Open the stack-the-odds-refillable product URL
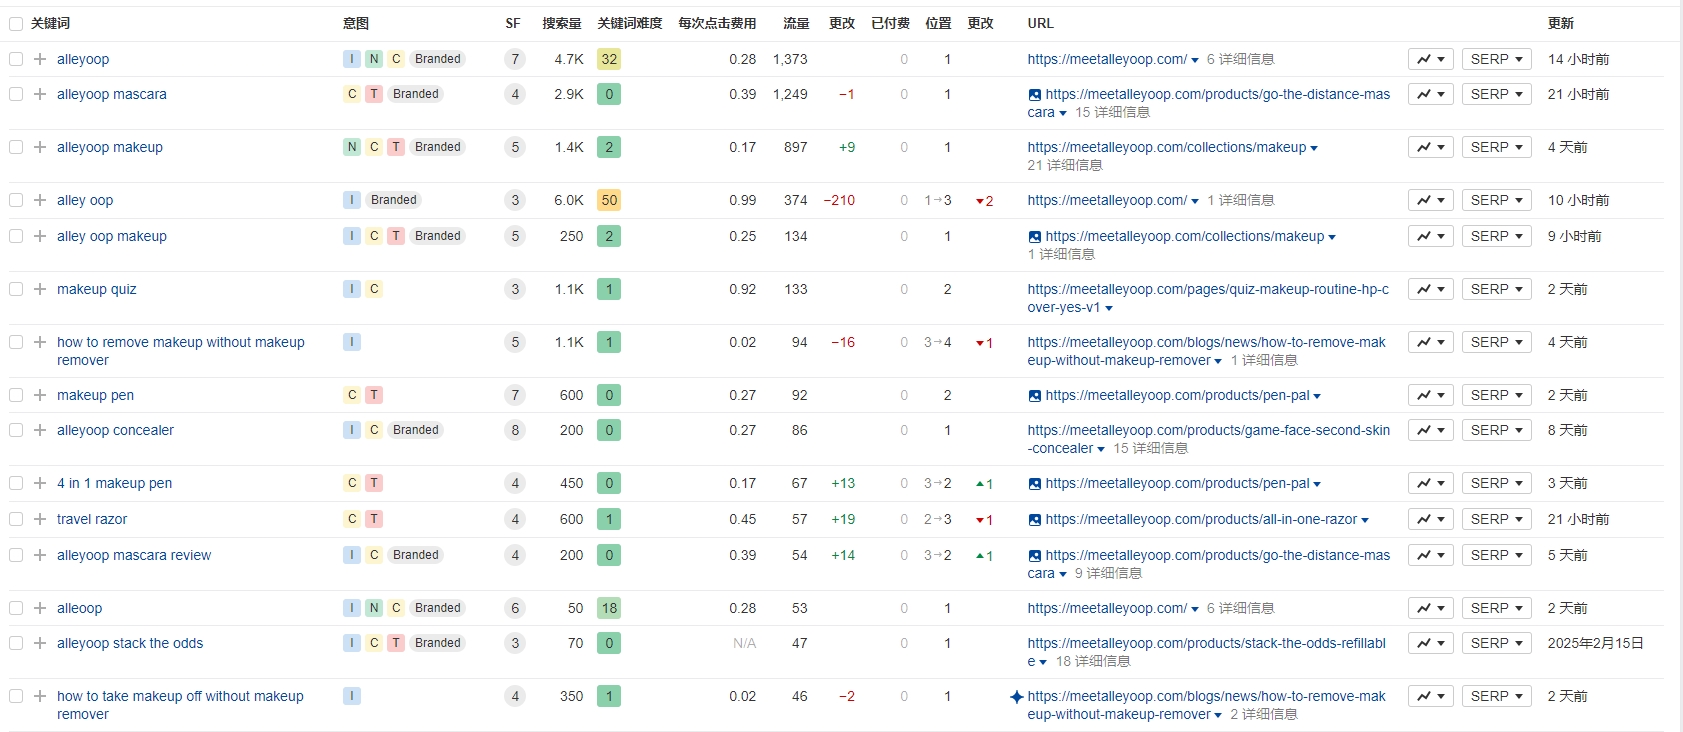This screenshot has height=732, width=1683. 1206,652
